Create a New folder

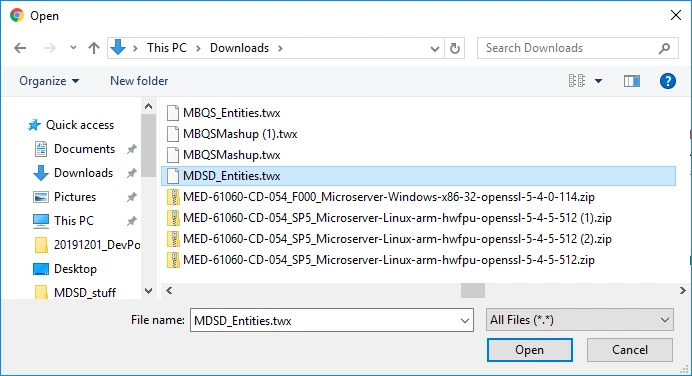pyautogui.click(x=139, y=81)
